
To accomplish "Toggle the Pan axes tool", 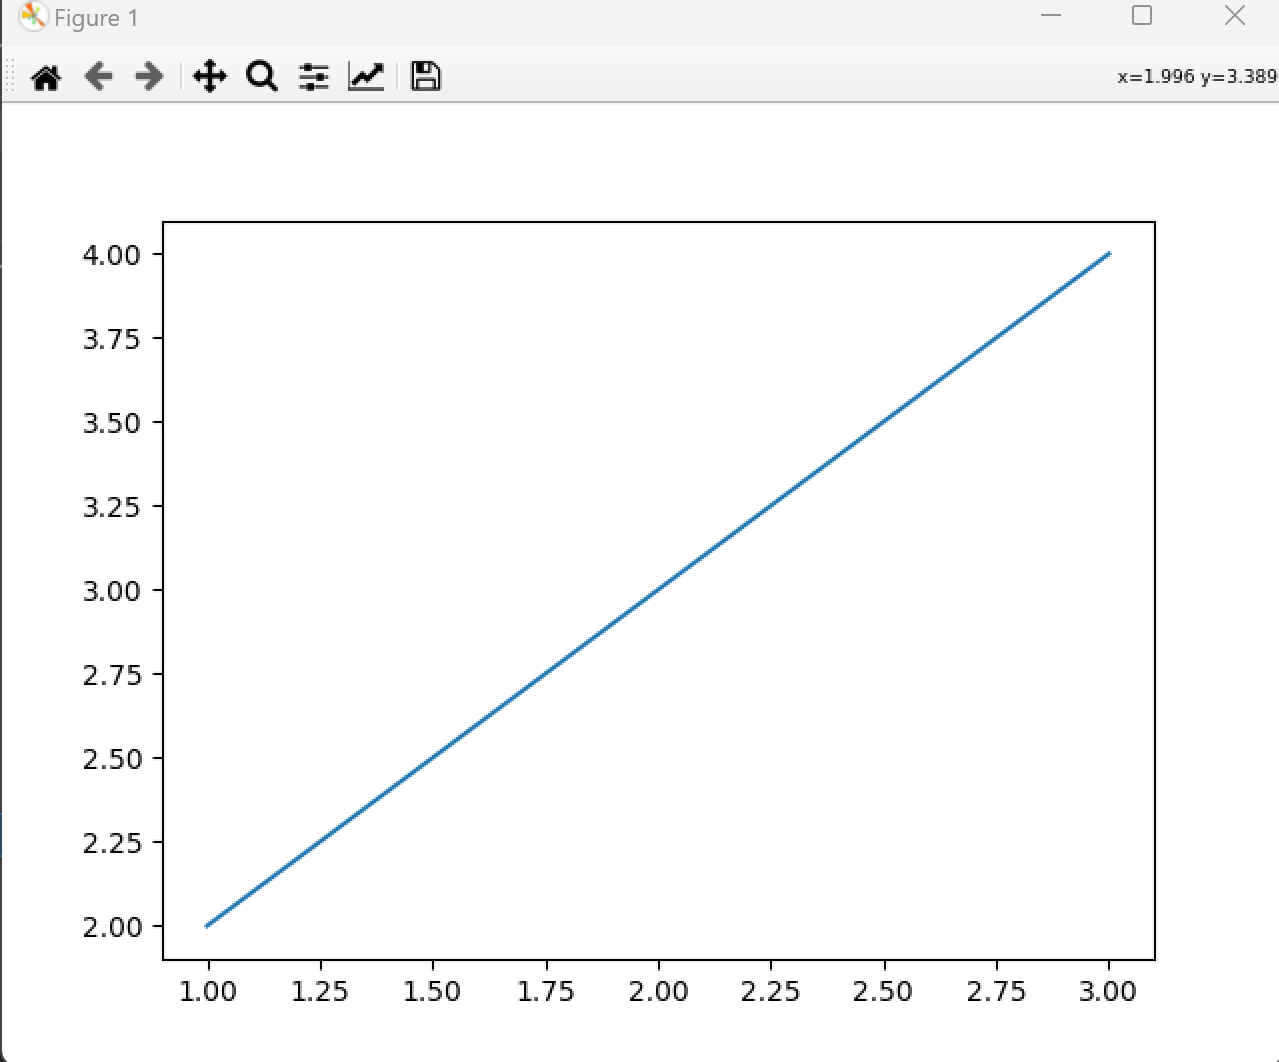I will coord(210,76).
